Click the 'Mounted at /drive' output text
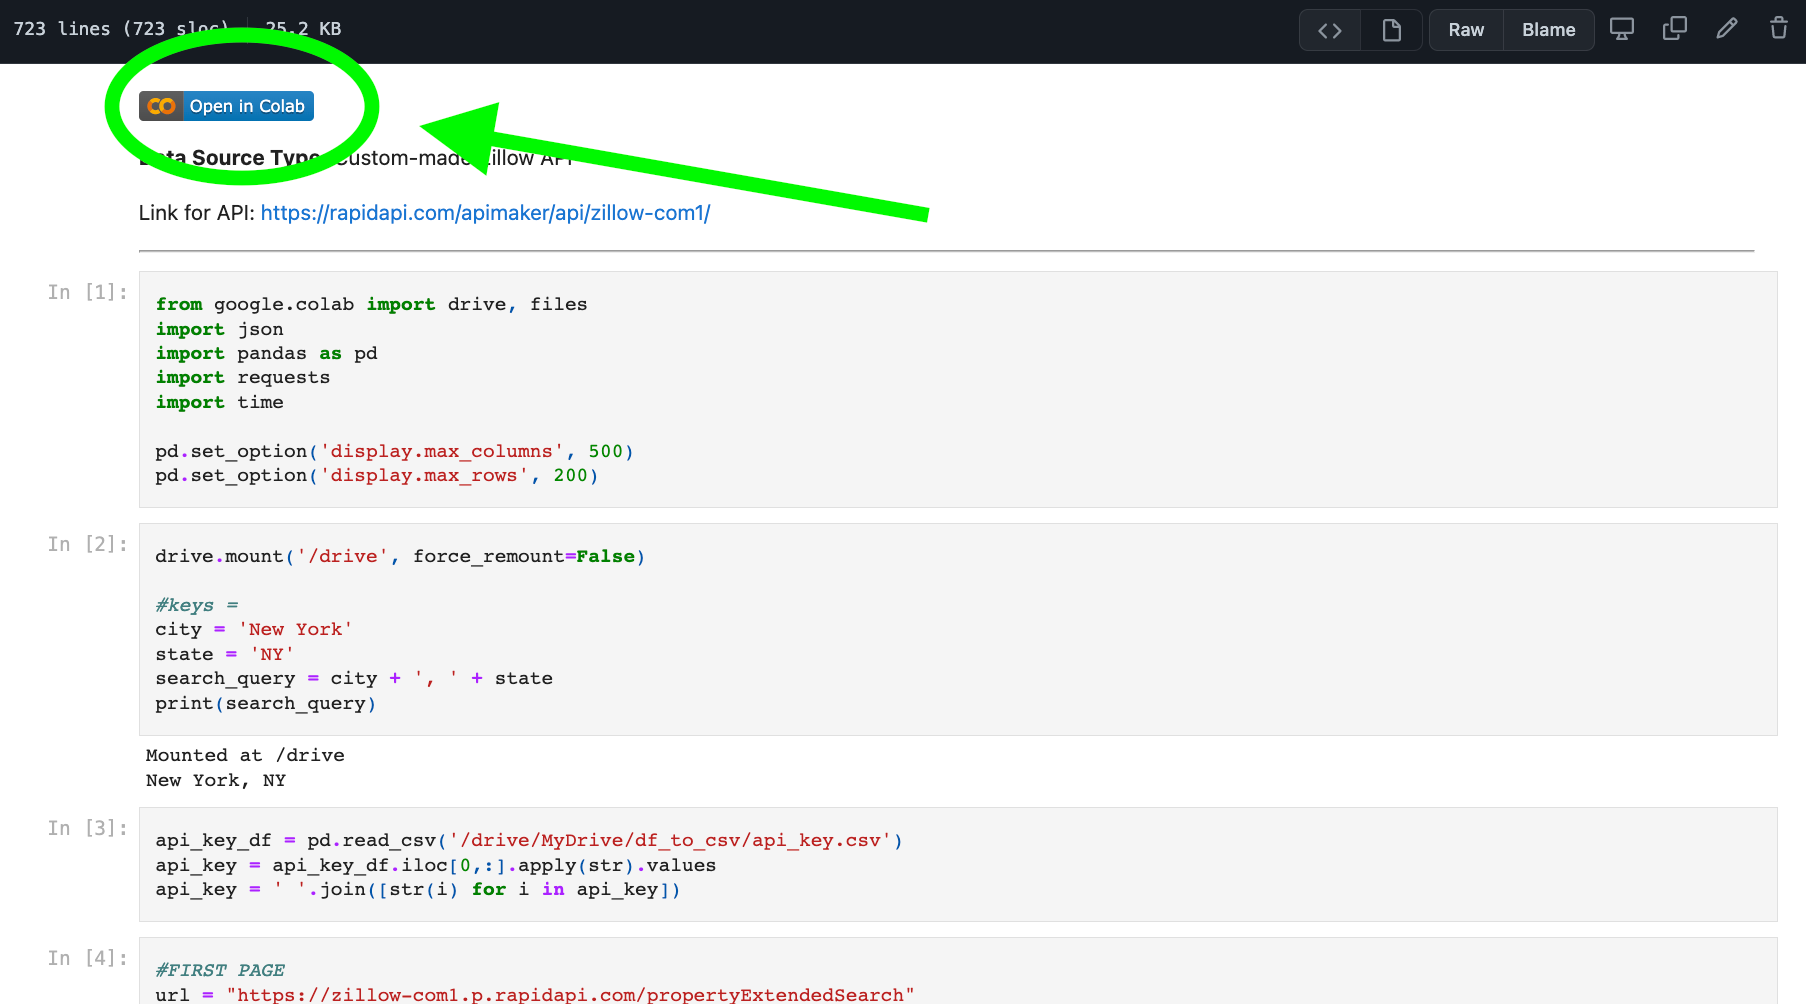The width and height of the screenshot is (1806, 1004). [x=245, y=755]
